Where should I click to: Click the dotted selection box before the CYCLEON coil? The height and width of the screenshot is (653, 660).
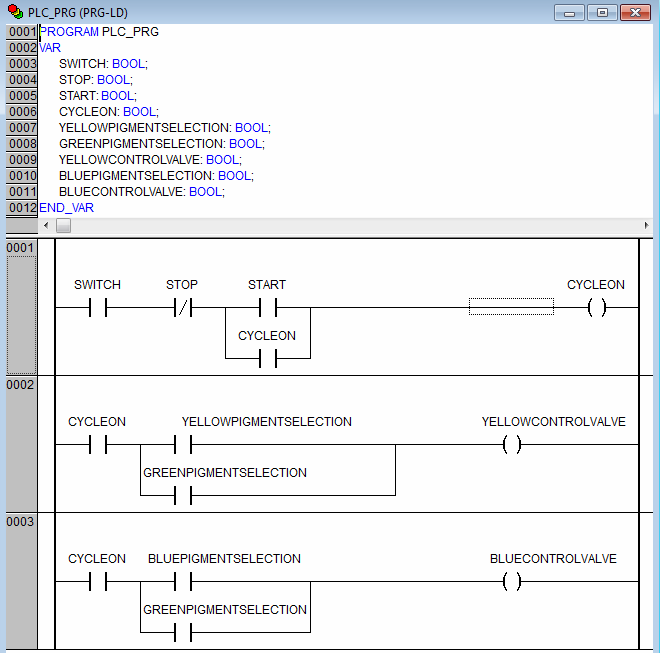(x=511, y=307)
